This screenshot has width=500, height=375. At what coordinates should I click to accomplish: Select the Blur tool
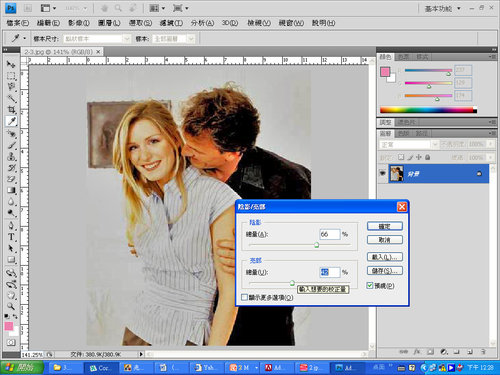(x=11, y=202)
